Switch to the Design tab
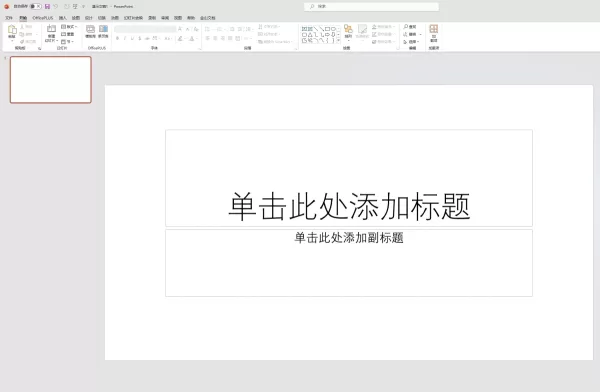The height and width of the screenshot is (392, 600). pos(89,18)
